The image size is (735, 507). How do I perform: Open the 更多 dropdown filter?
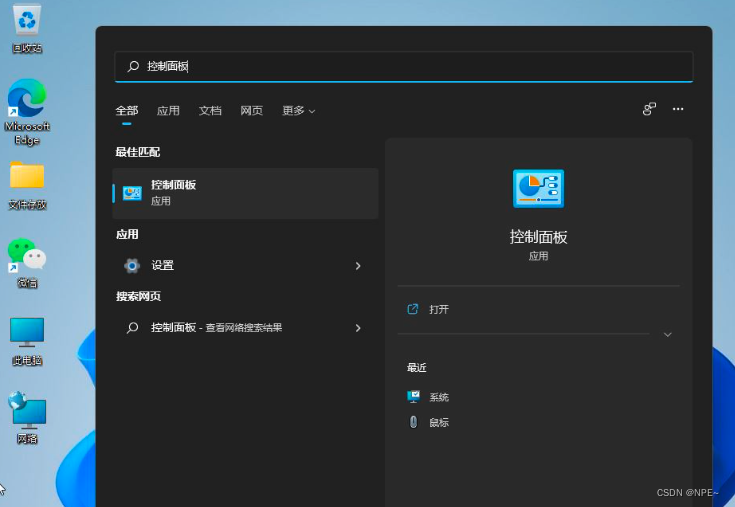click(x=299, y=111)
